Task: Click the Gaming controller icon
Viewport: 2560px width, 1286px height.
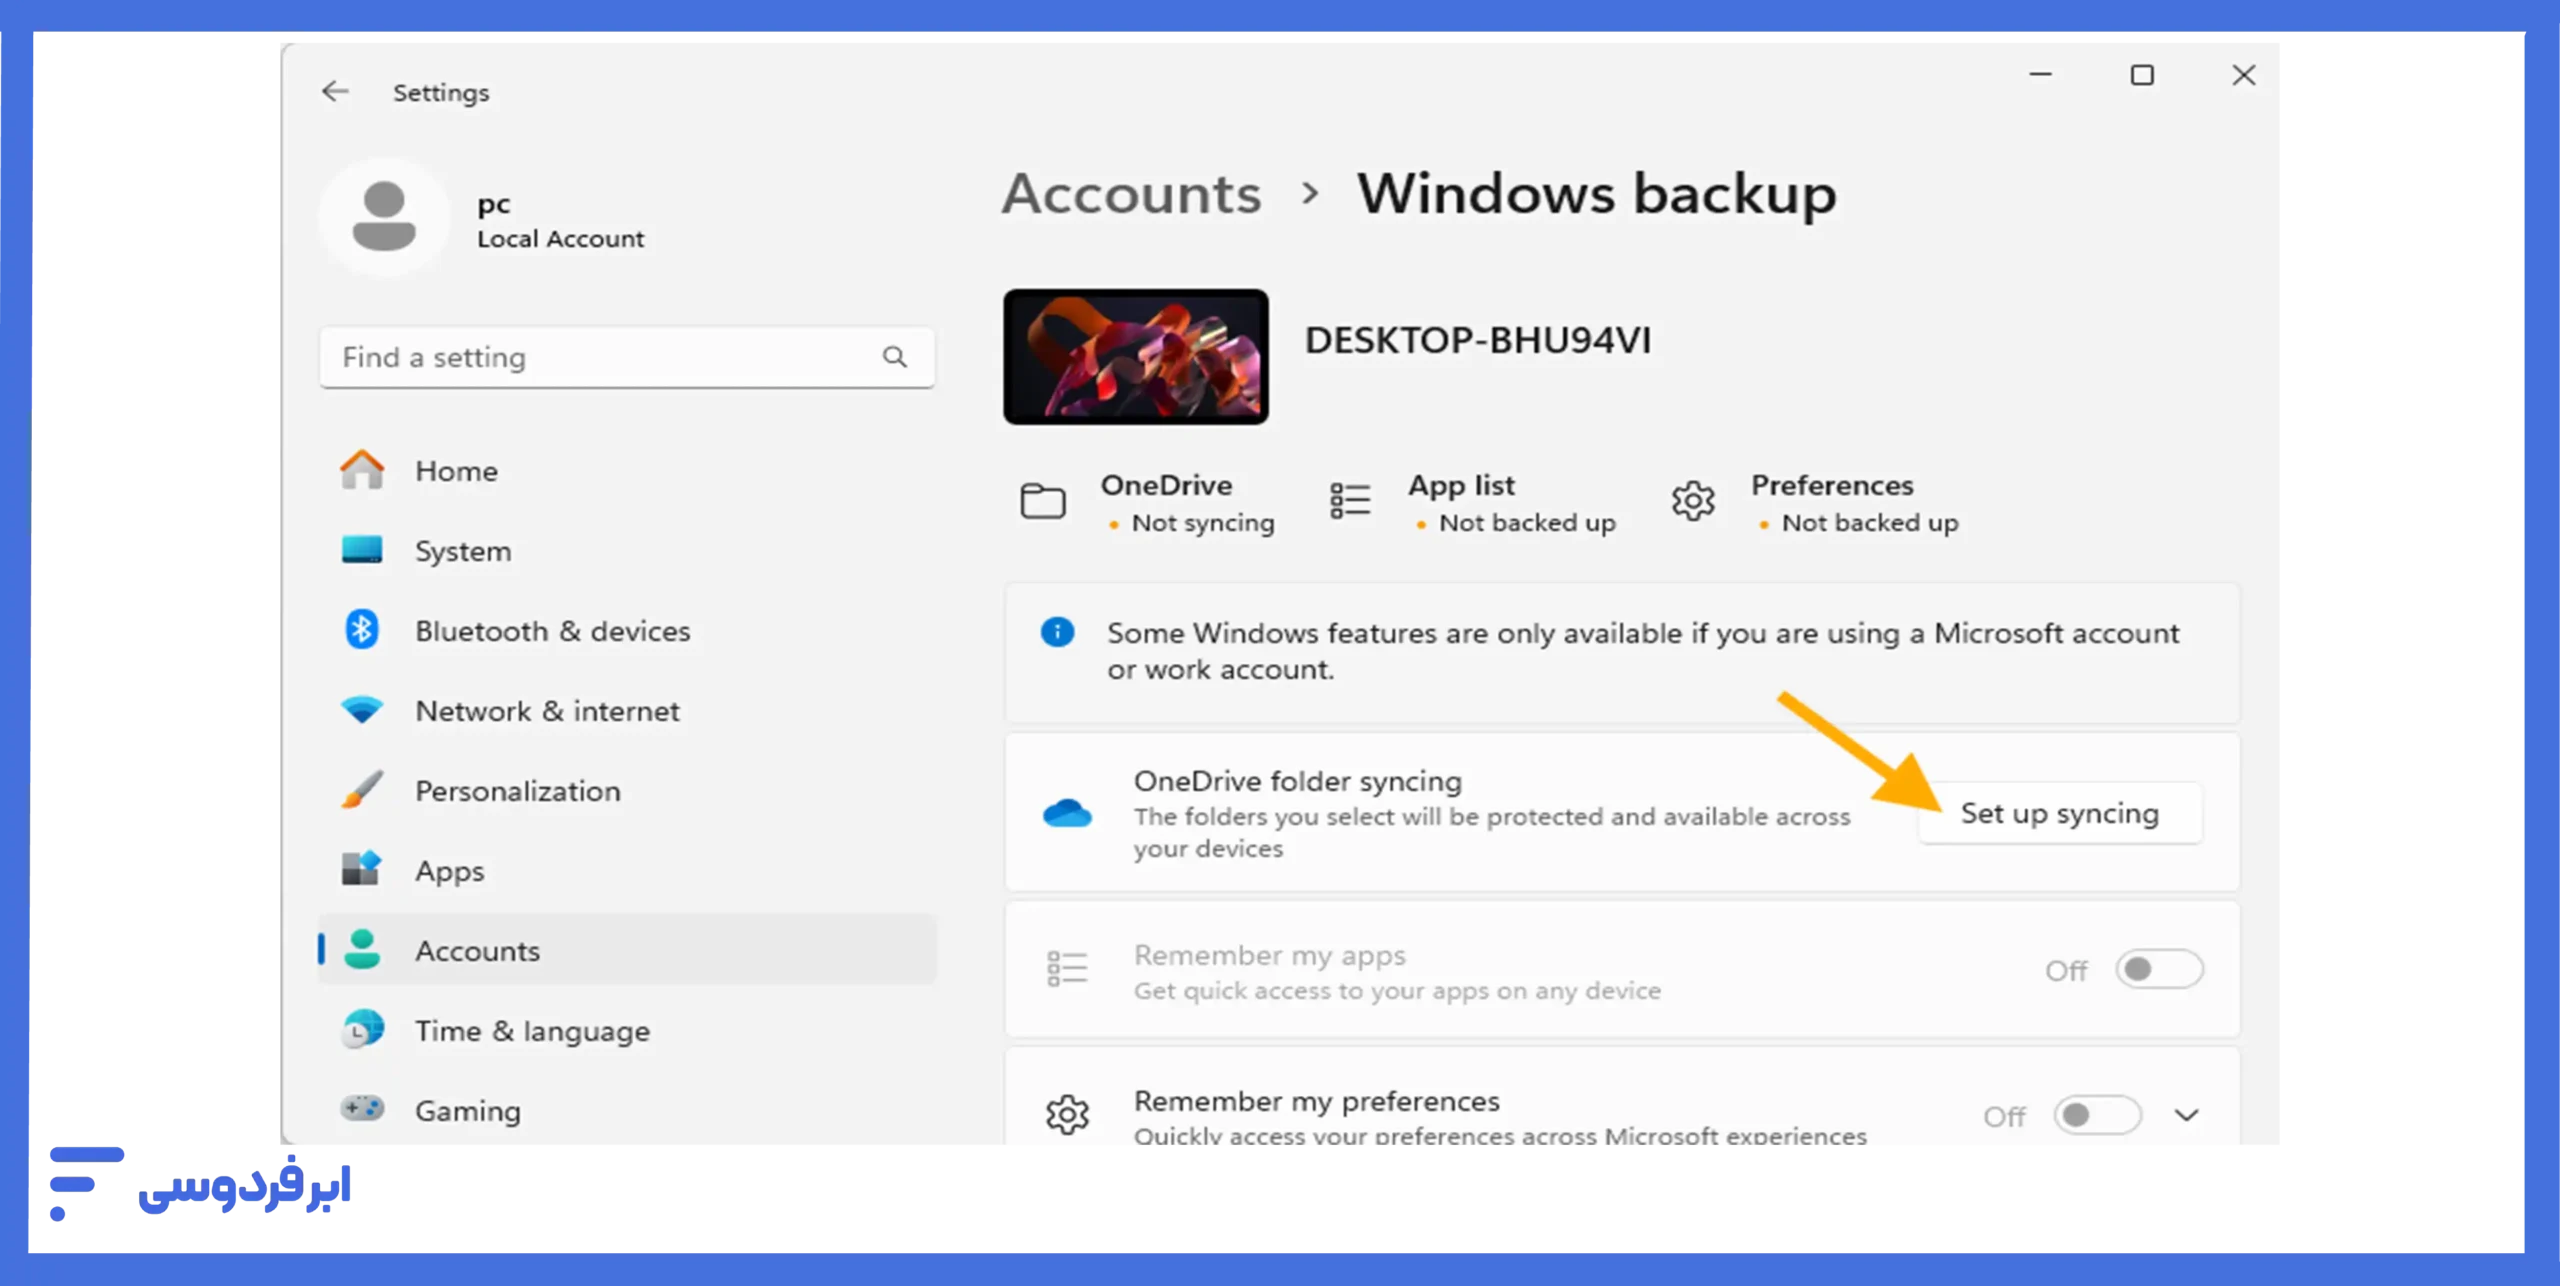Action: (363, 1110)
